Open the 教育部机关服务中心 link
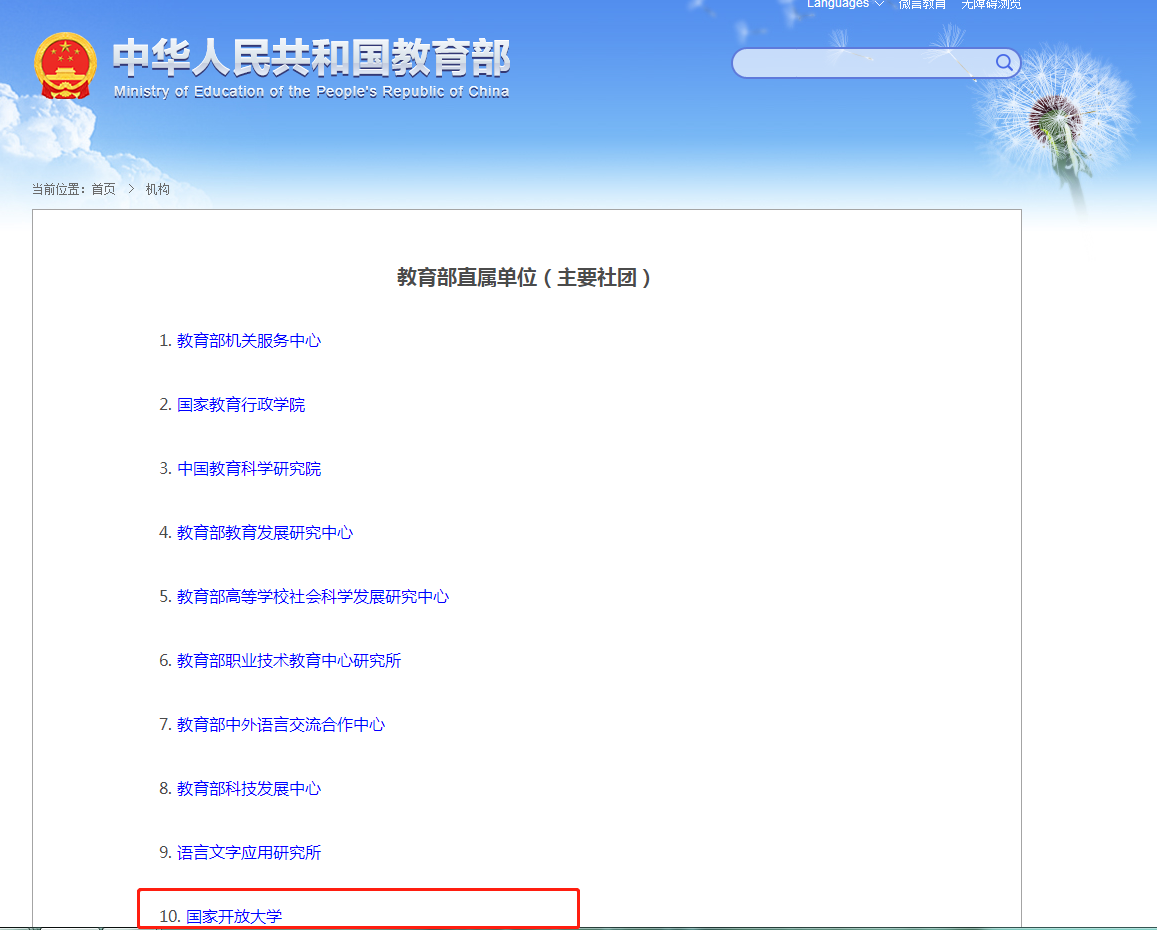Viewport: 1157px width, 930px height. click(x=249, y=340)
